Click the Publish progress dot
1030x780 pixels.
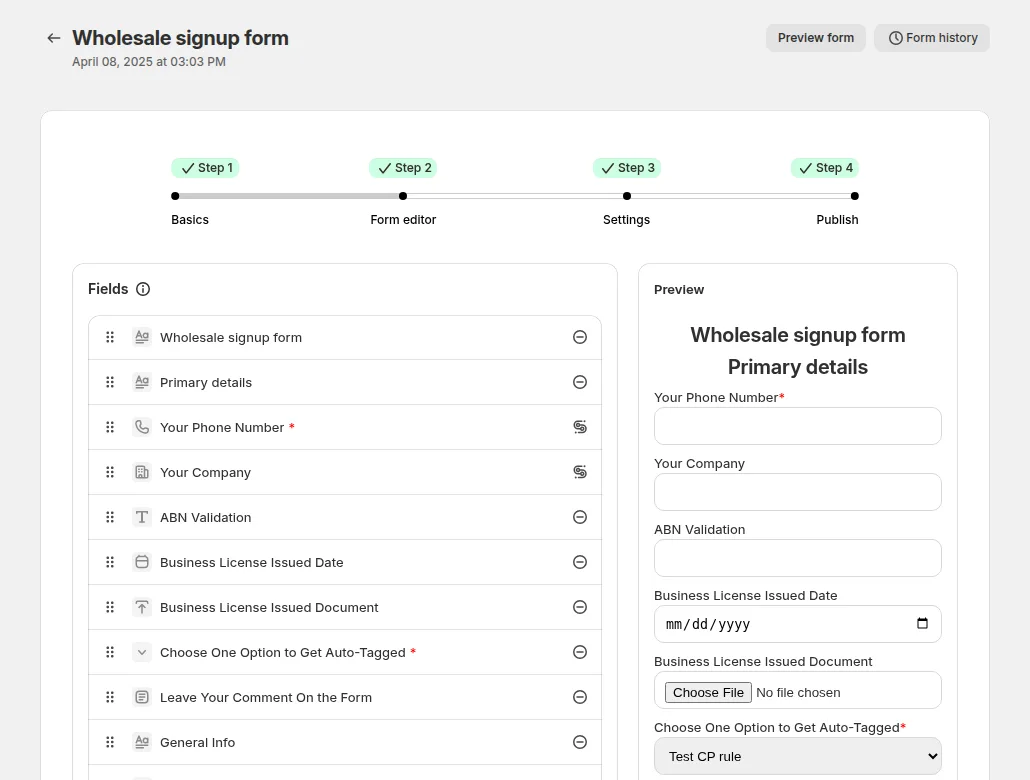tap(854, 196)
